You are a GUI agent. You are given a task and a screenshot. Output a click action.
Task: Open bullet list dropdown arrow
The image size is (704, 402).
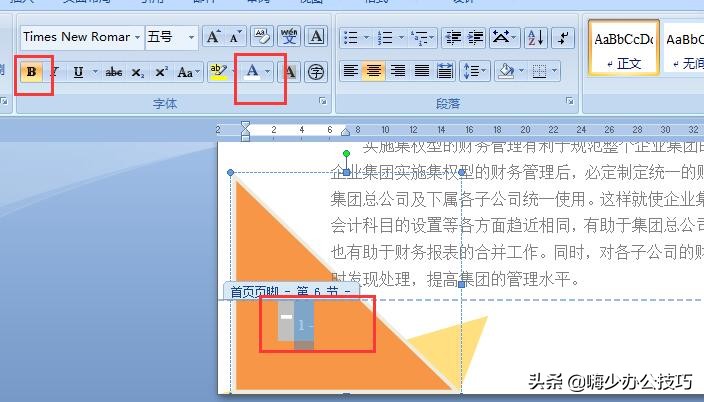coord(367,38)
